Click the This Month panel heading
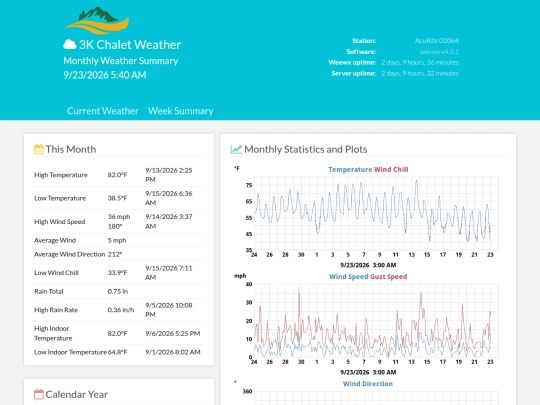Image resolution: width=540 pixels, height=405 pixels. click(x=71, y=149)
